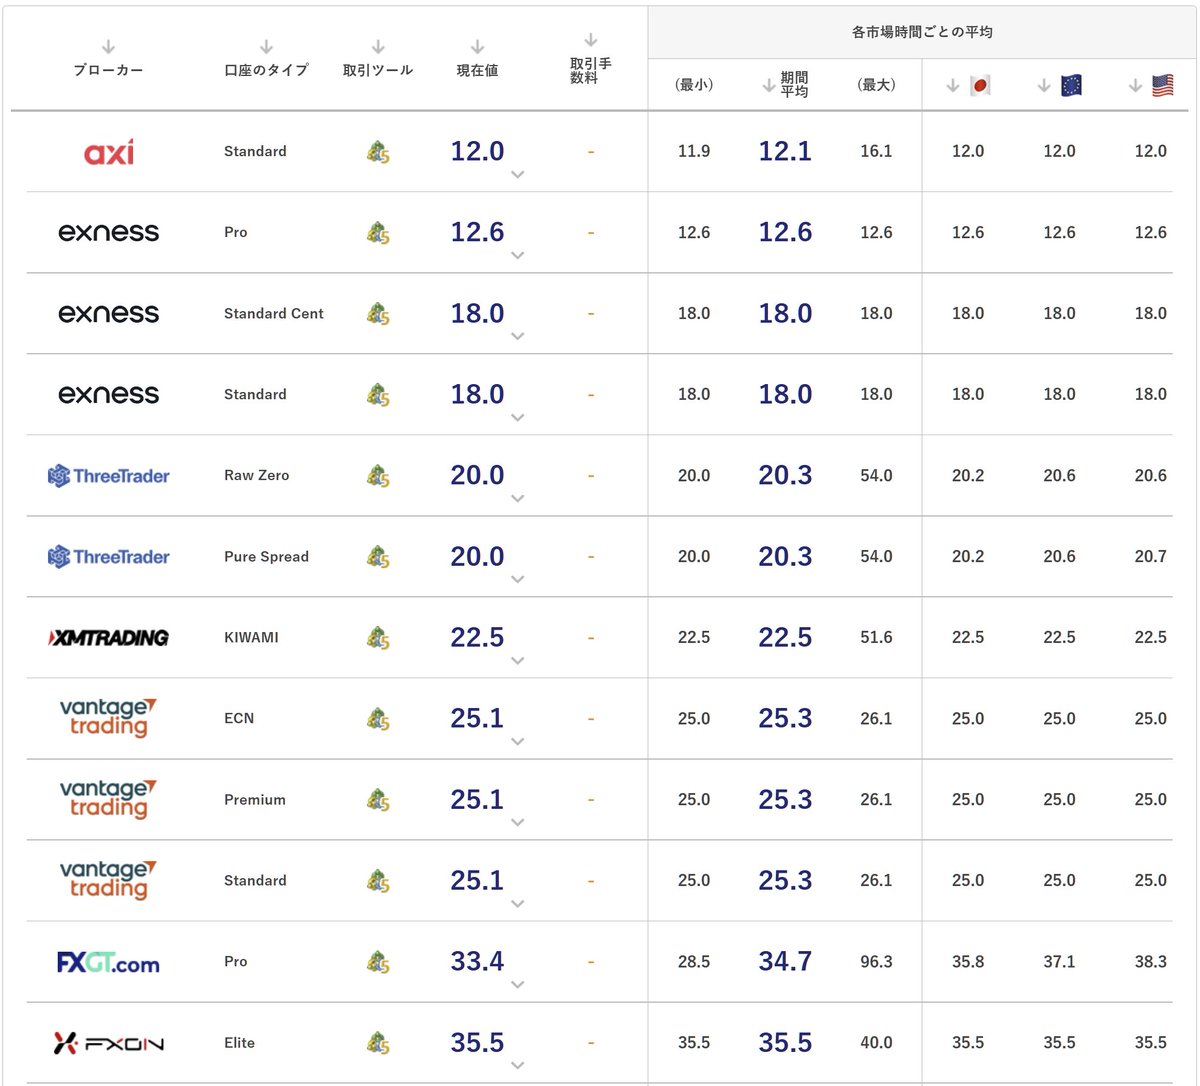Expand chevron under XMTRADING 22.5
1200x1086 pixels.
click(517, 660)
